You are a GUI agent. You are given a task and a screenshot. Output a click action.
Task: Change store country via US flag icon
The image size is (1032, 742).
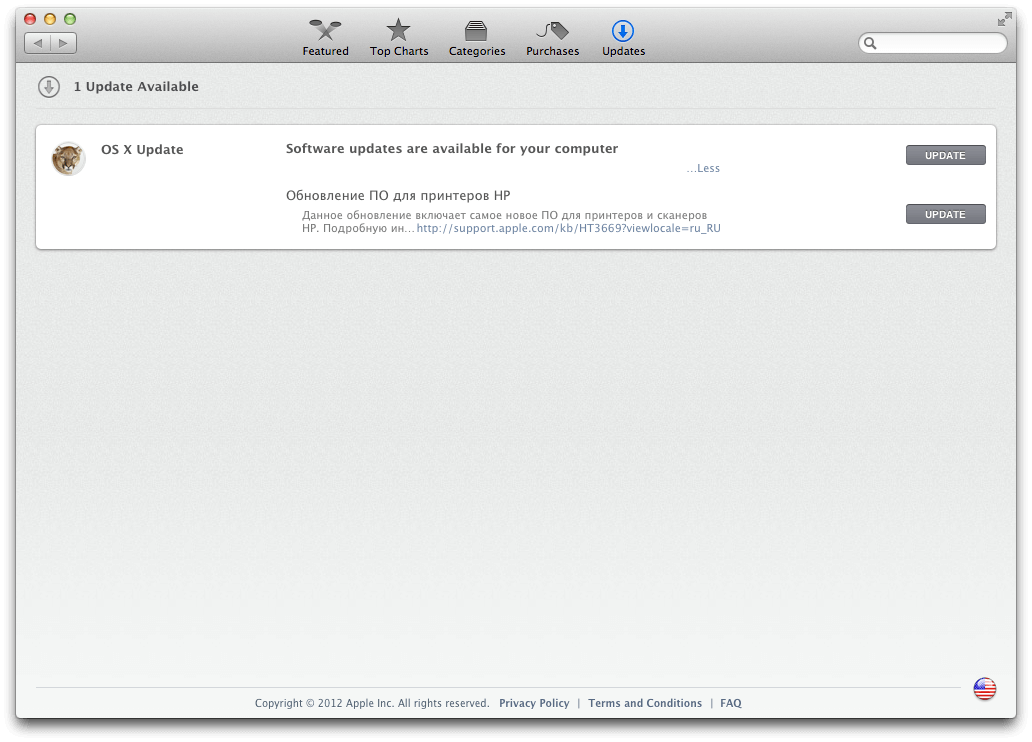(x=985, y=689)
